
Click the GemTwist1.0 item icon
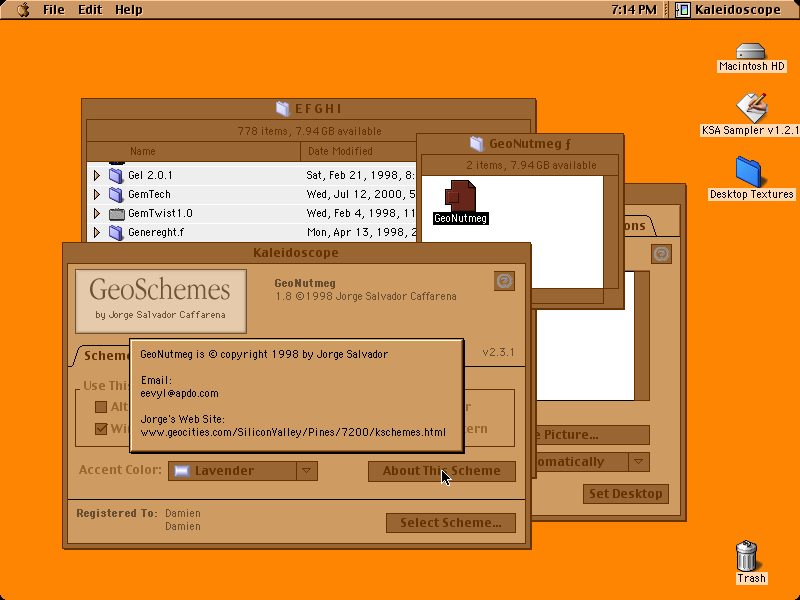[116, 214]
